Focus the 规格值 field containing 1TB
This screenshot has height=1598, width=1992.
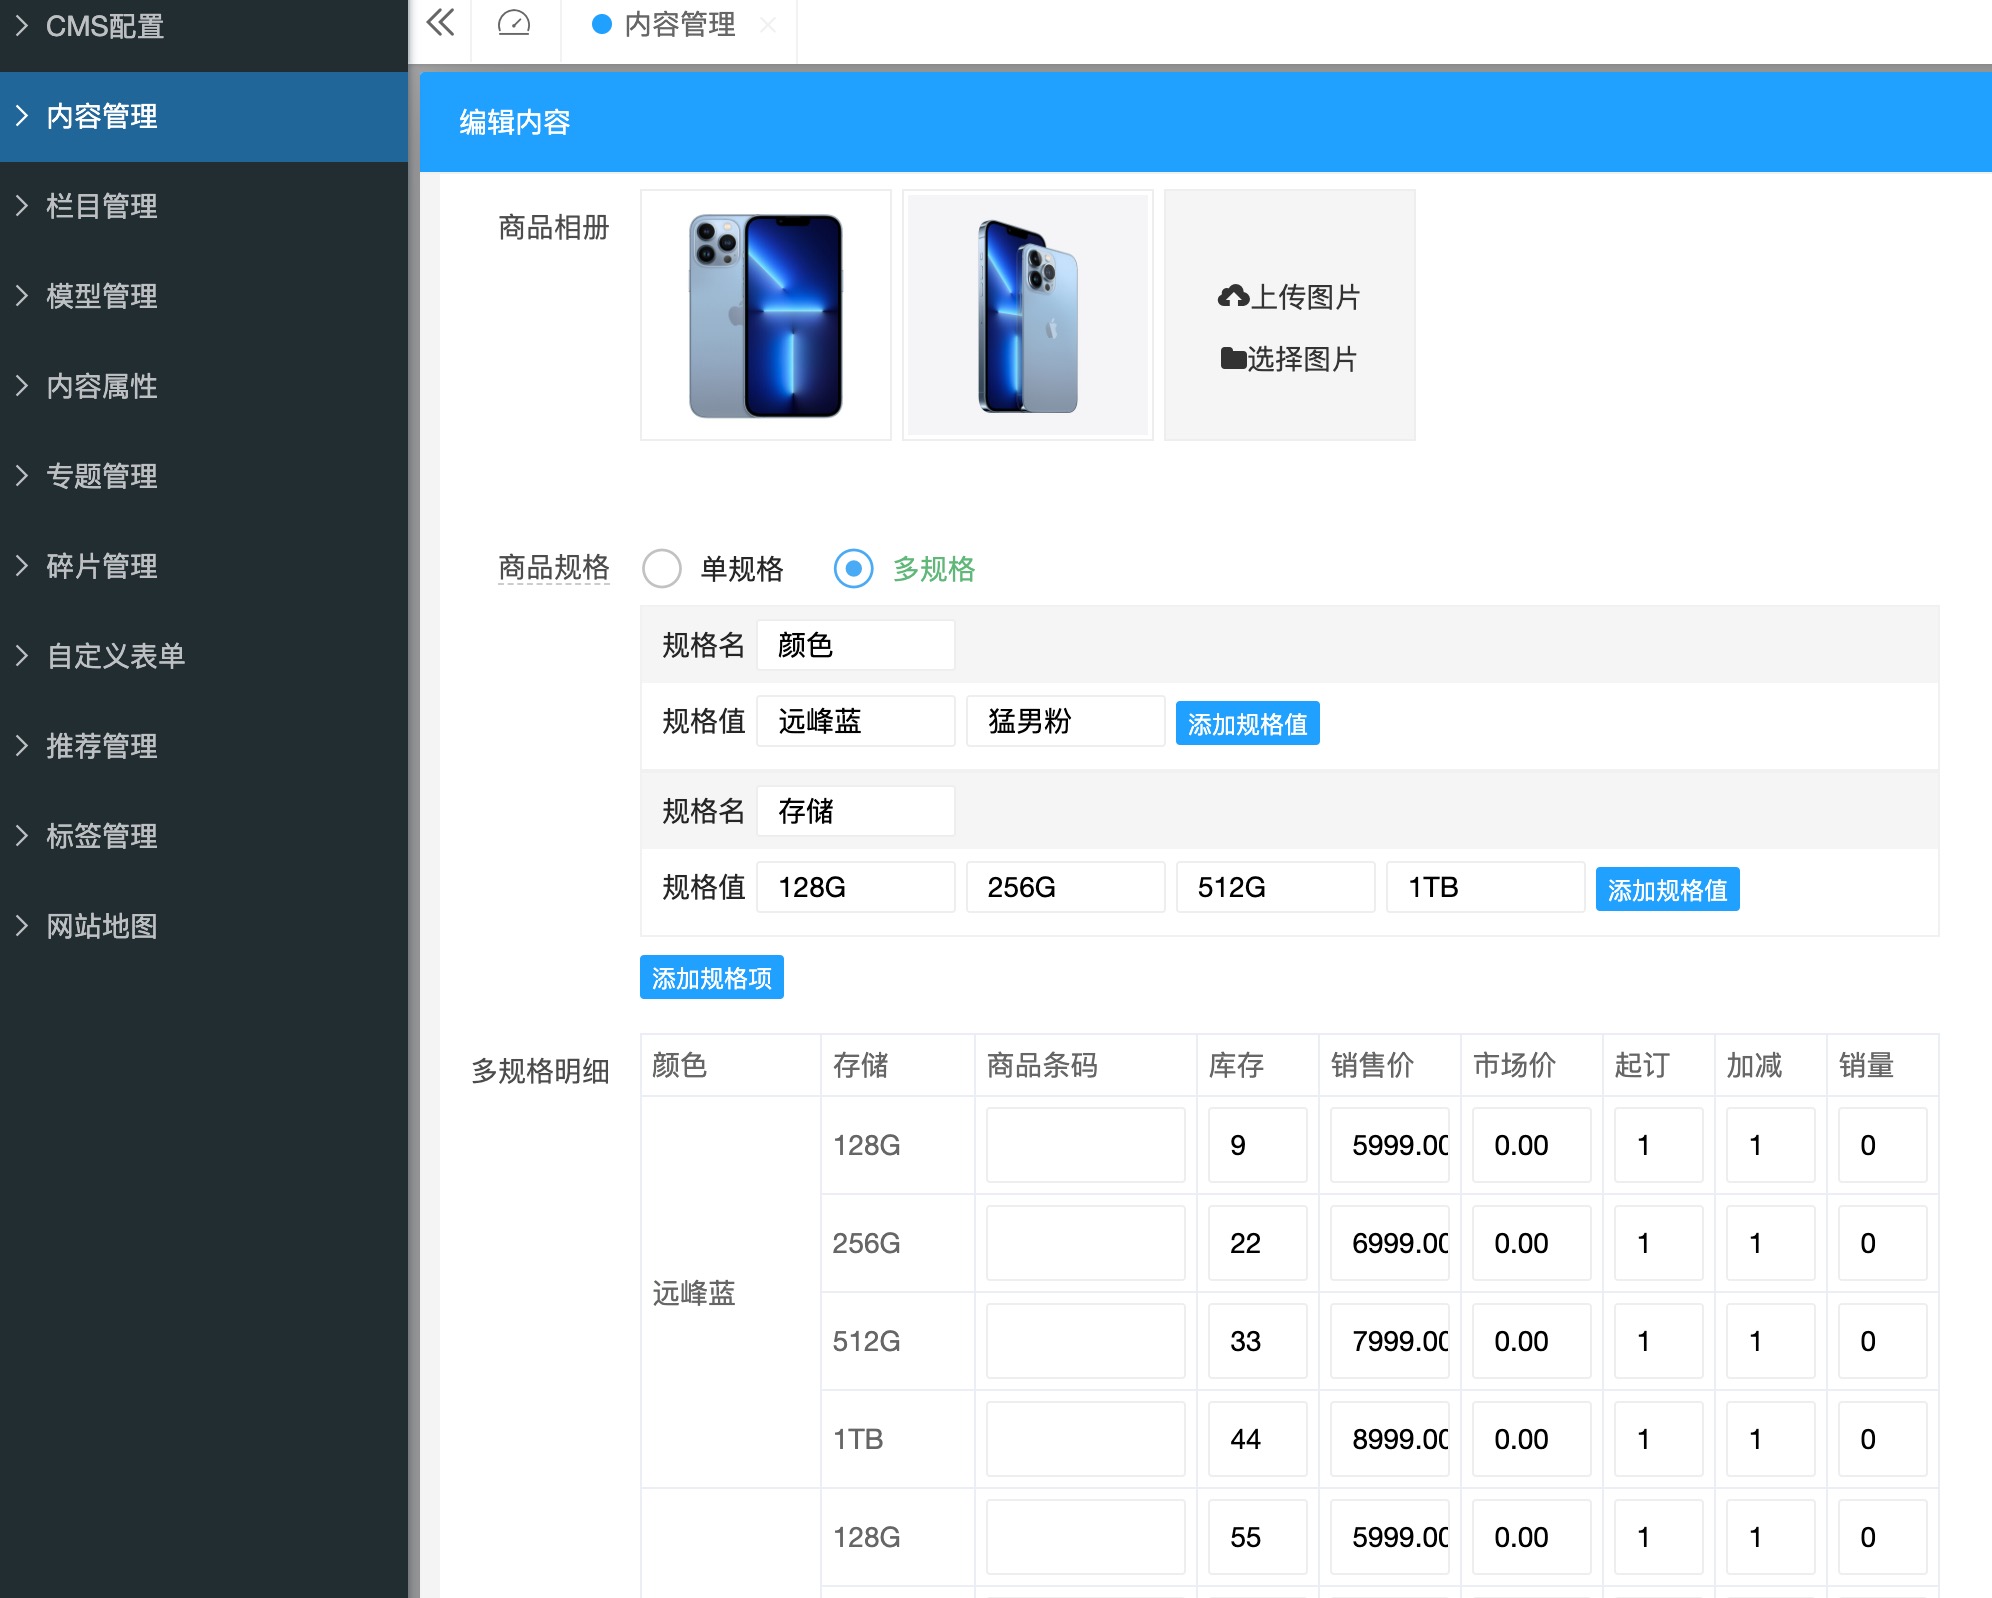pyautogui.click(x=1486, y=887)
